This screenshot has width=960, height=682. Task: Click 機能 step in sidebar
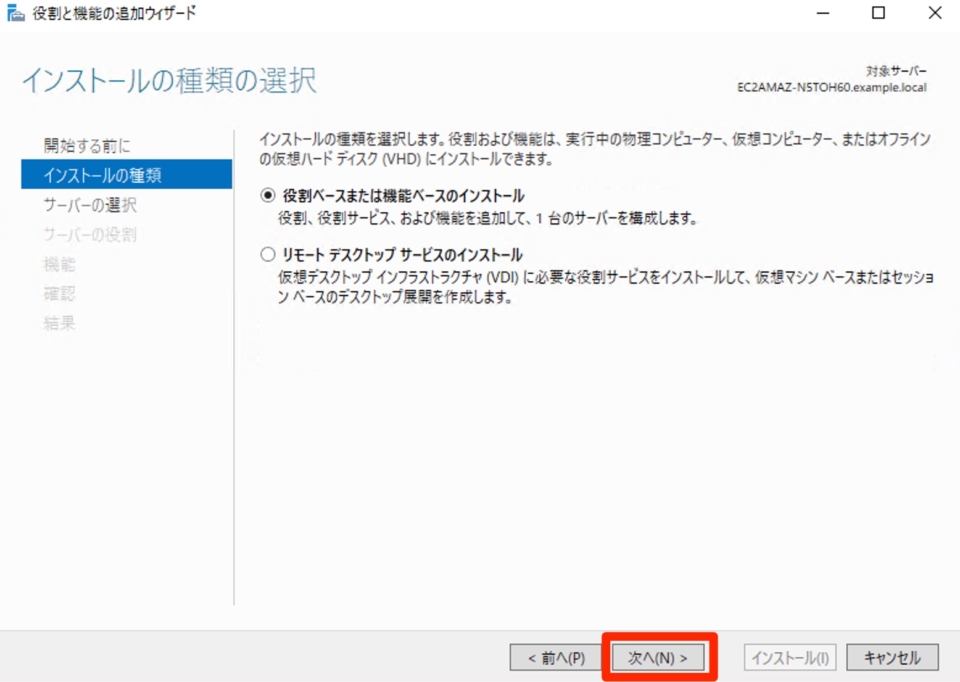[59, 264]
